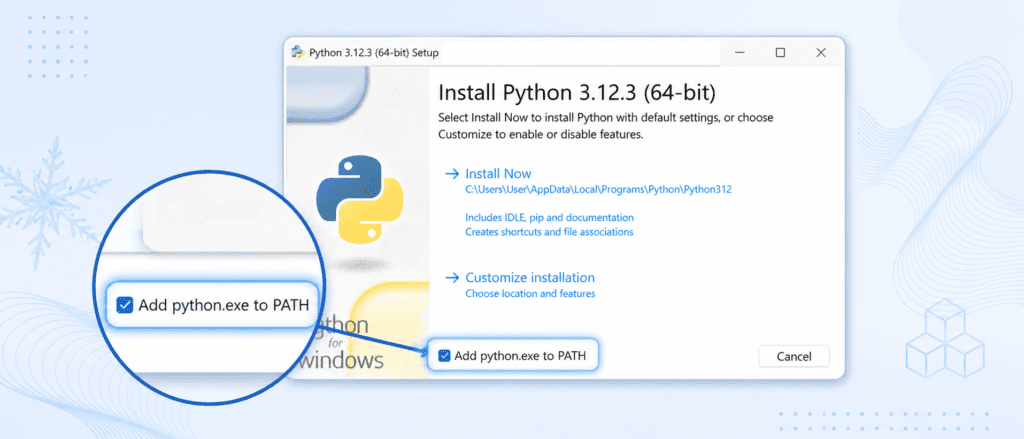Click the large Python logo image
The height and width of the screenshot is (439, 1024).
point(360,200)
